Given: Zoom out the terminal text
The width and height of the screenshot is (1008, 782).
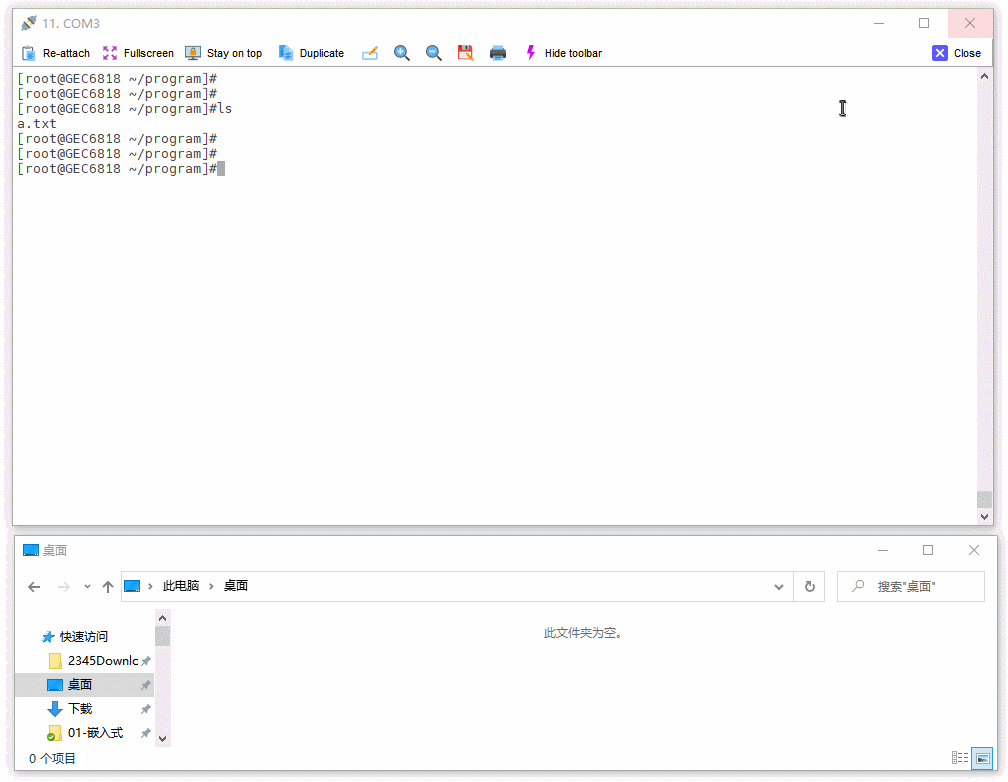Looking at the screenshot, I should click(434, 53).
